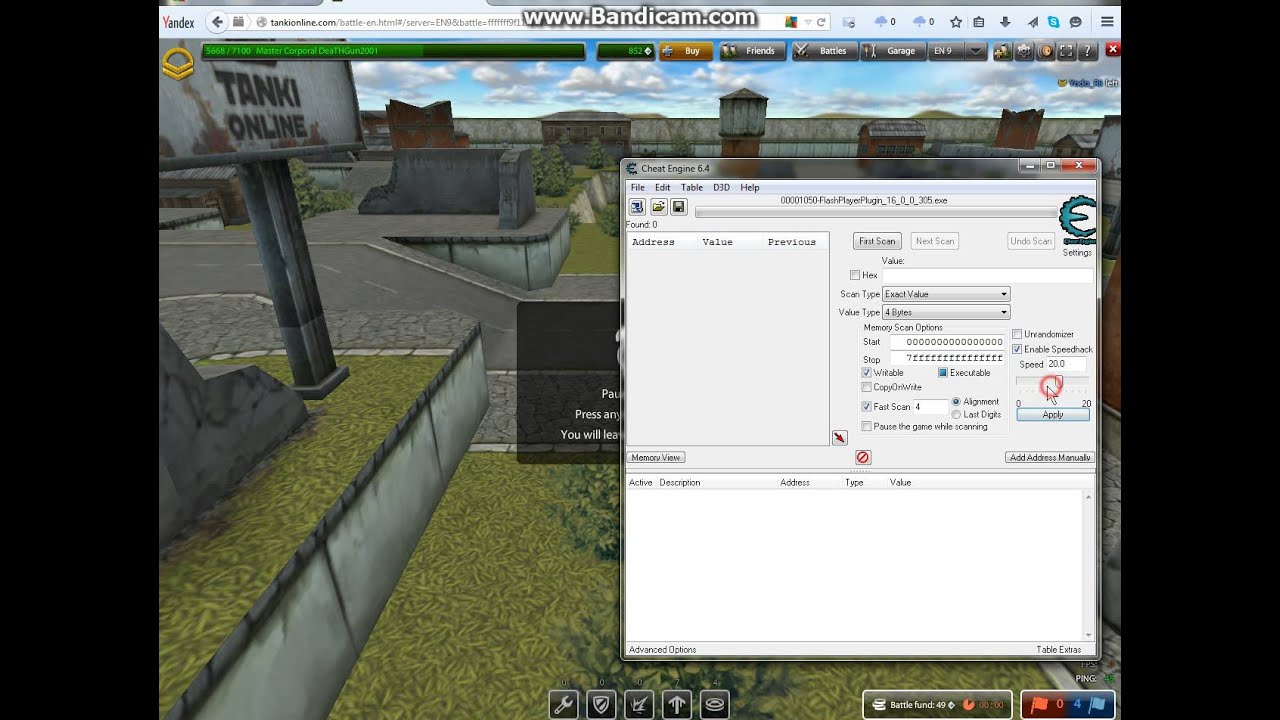
Task: Toggle the Hex checkbox
Action: (x=854, y=275)
